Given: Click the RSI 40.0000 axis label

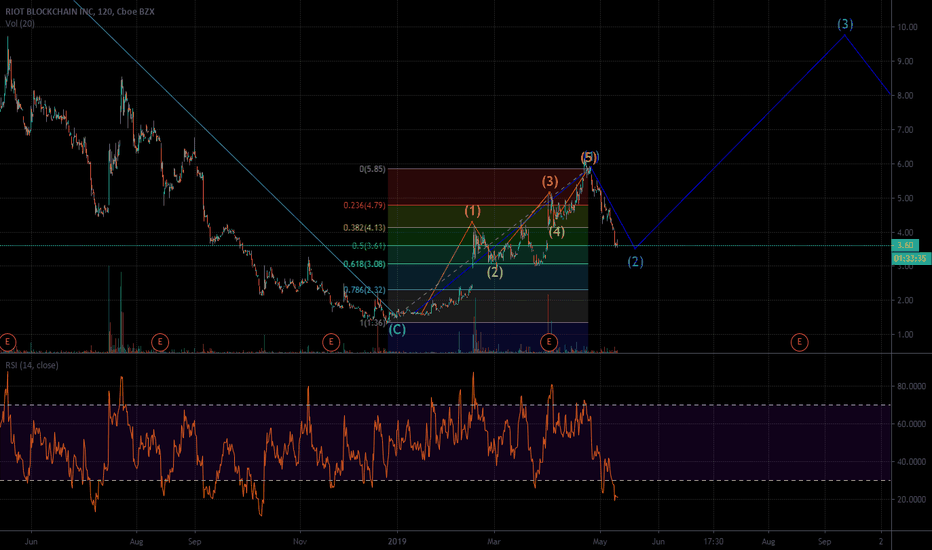Looking at the screenshot, I should [x=911, y=461].
